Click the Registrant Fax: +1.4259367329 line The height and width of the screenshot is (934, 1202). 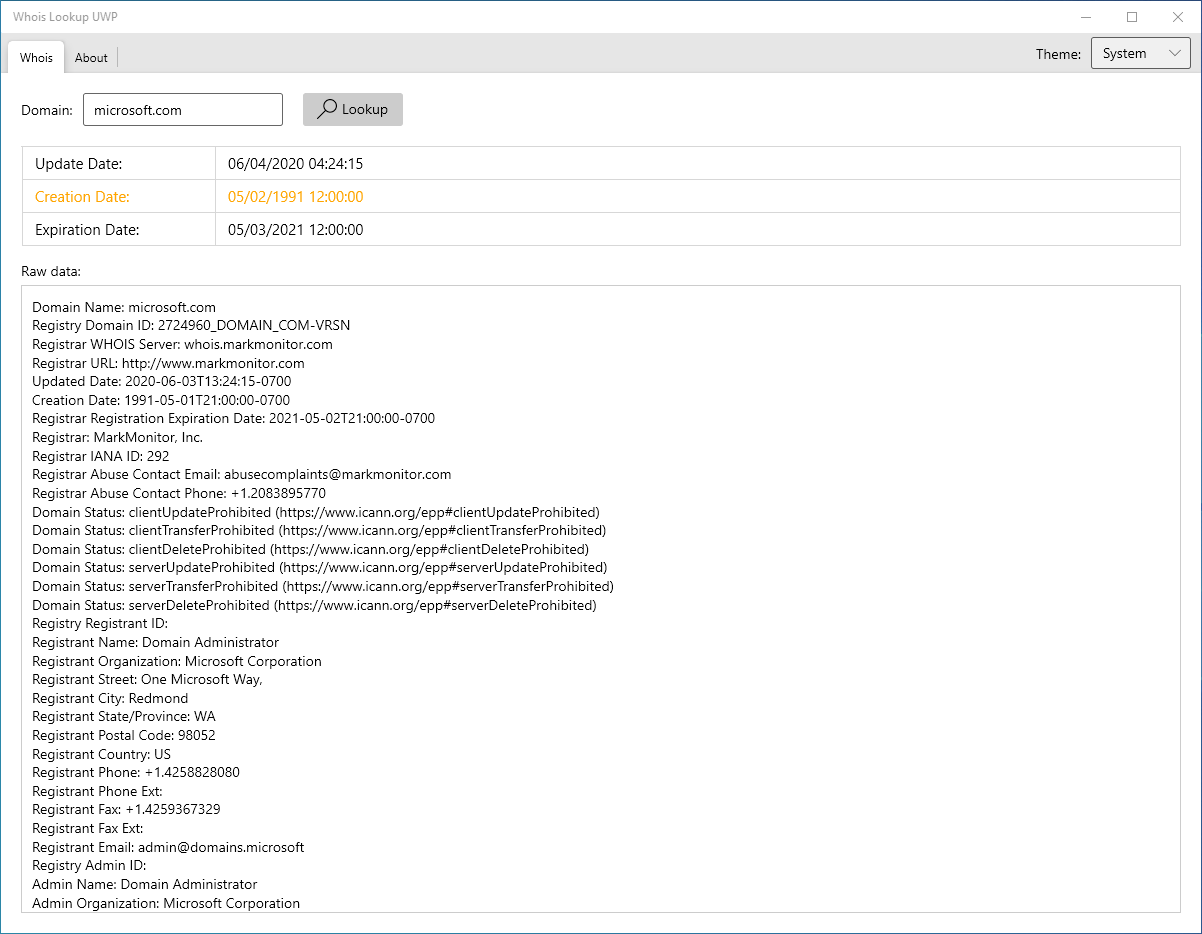126,809
